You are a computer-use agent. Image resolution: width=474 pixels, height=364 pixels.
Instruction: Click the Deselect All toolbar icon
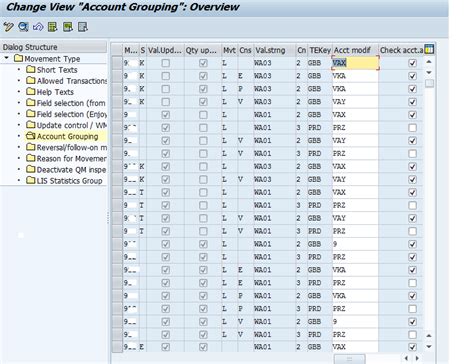coord(83,27)
